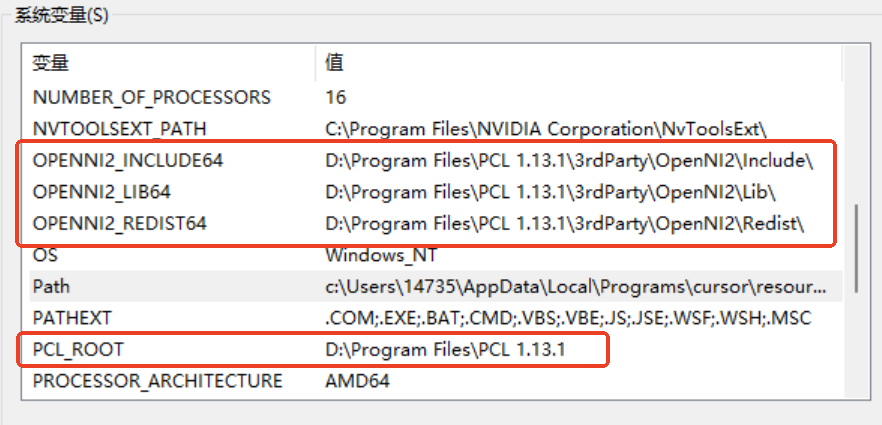Select the NUMBER_OF_PROCESSORS variable name

pyautogui.click(x=152, y=98)
